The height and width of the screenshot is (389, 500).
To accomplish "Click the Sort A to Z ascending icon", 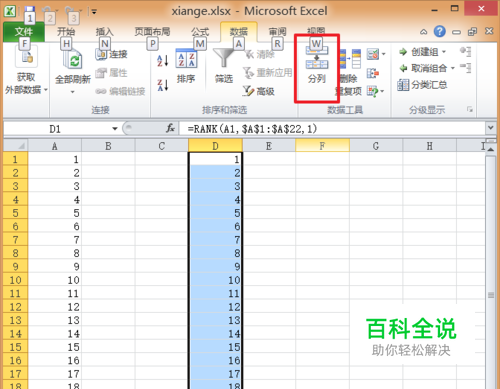I will point(163,61).
